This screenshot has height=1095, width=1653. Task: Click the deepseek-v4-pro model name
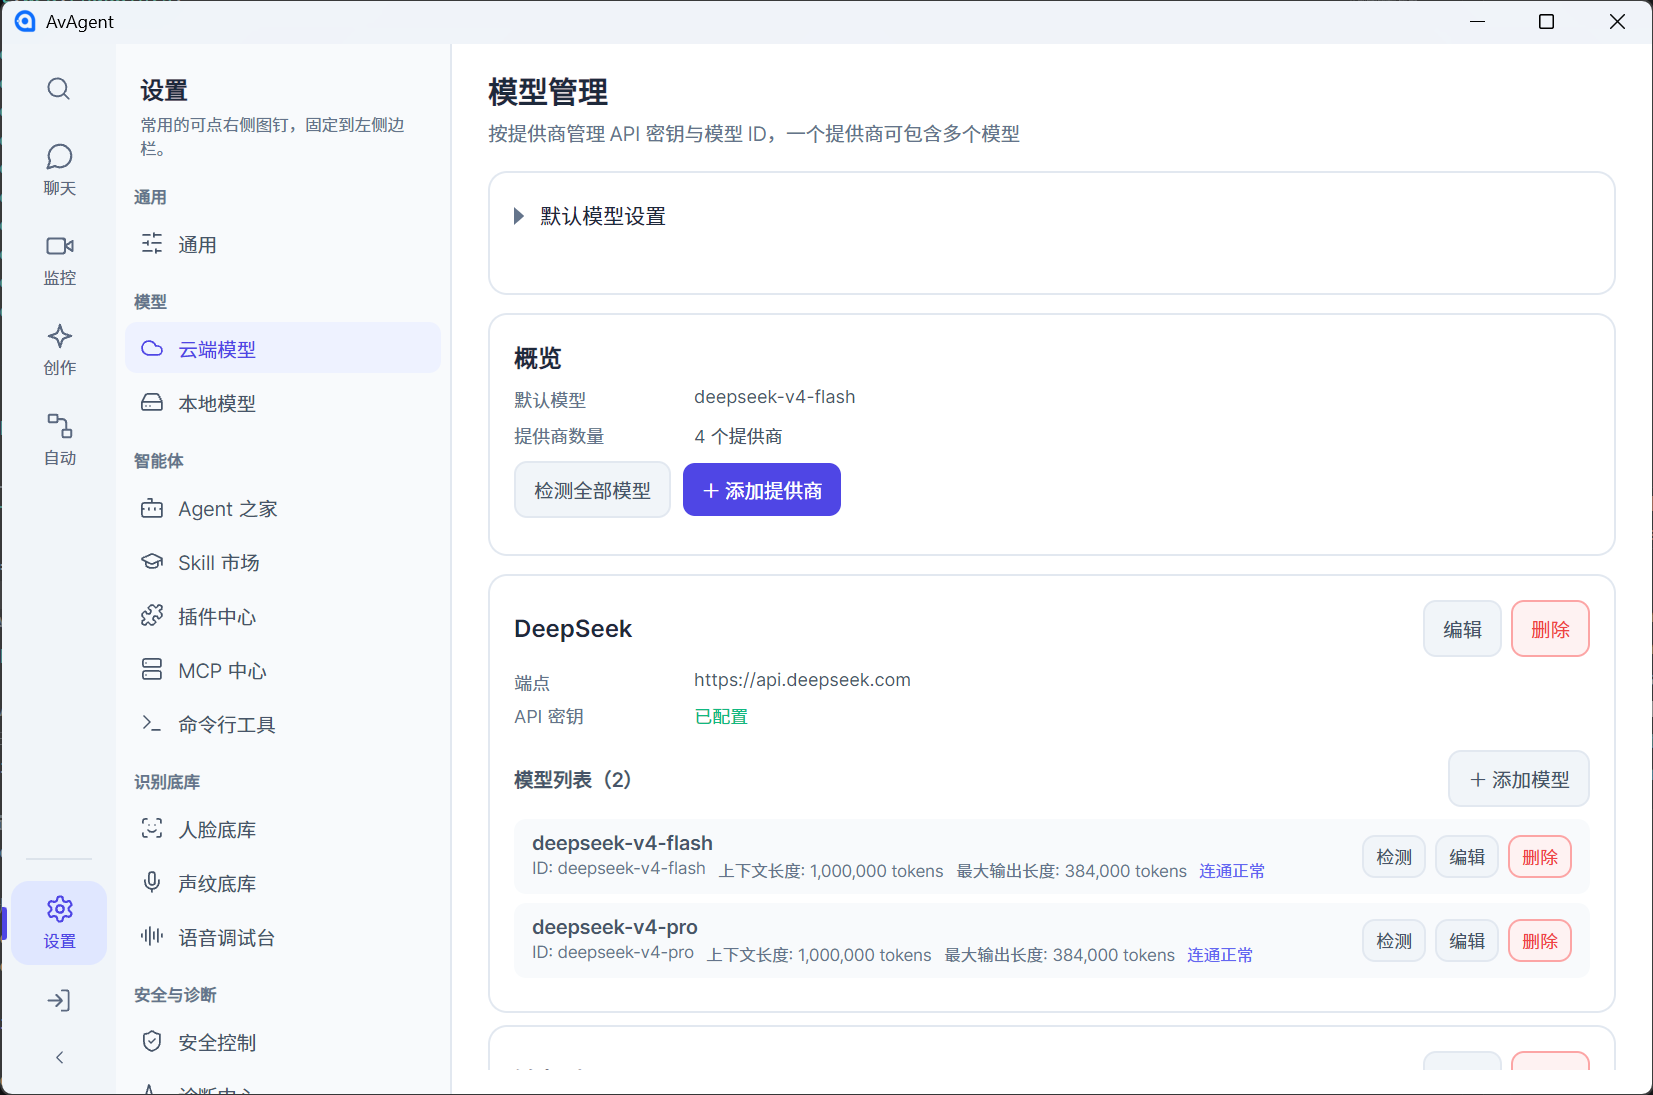(615, 927)
